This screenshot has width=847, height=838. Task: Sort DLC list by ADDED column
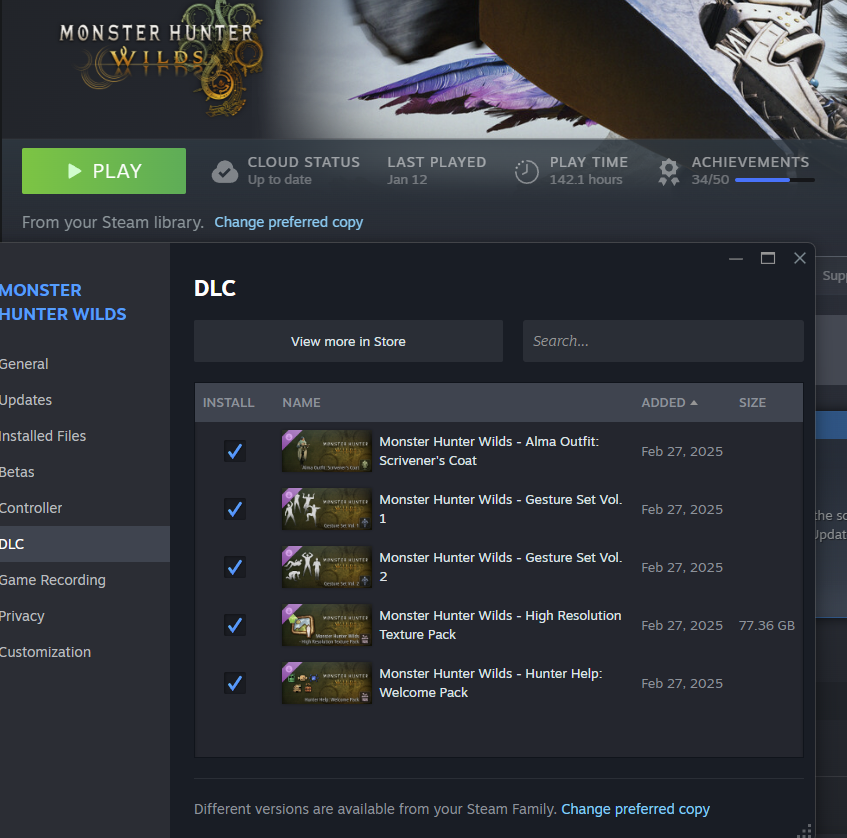[x=669, y=403]
